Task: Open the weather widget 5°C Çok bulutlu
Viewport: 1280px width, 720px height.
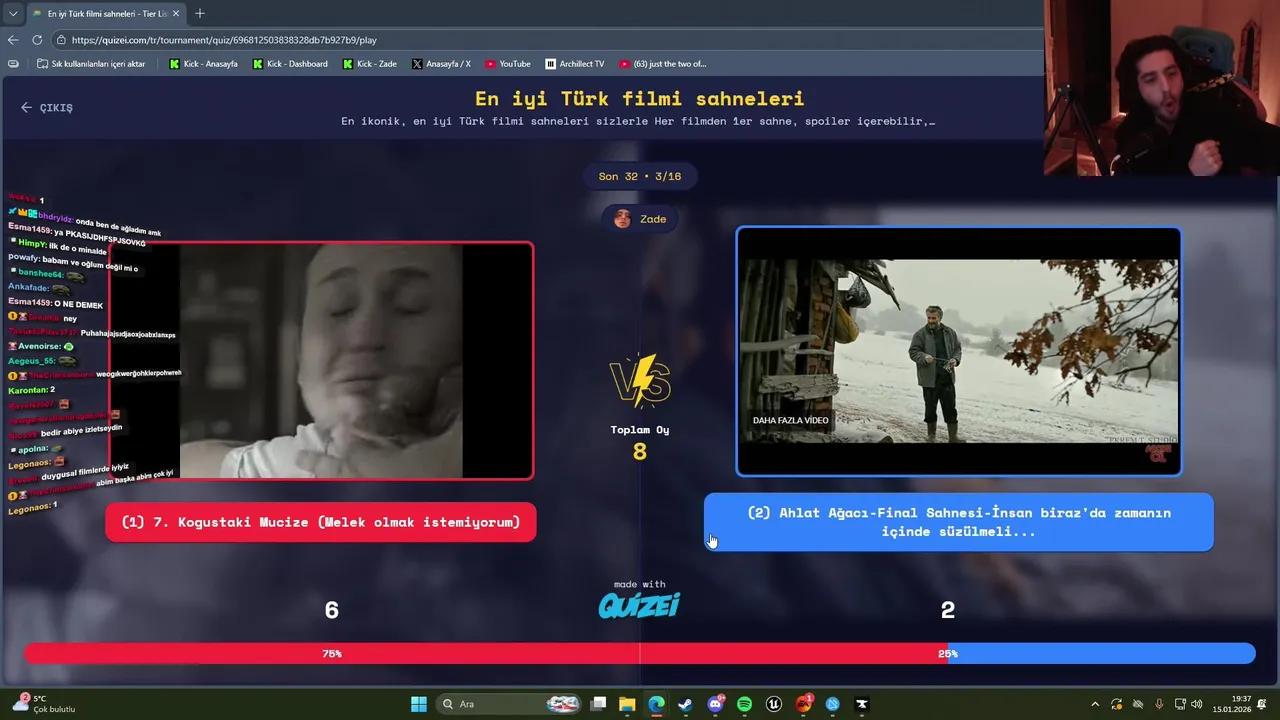Action: 45,704
